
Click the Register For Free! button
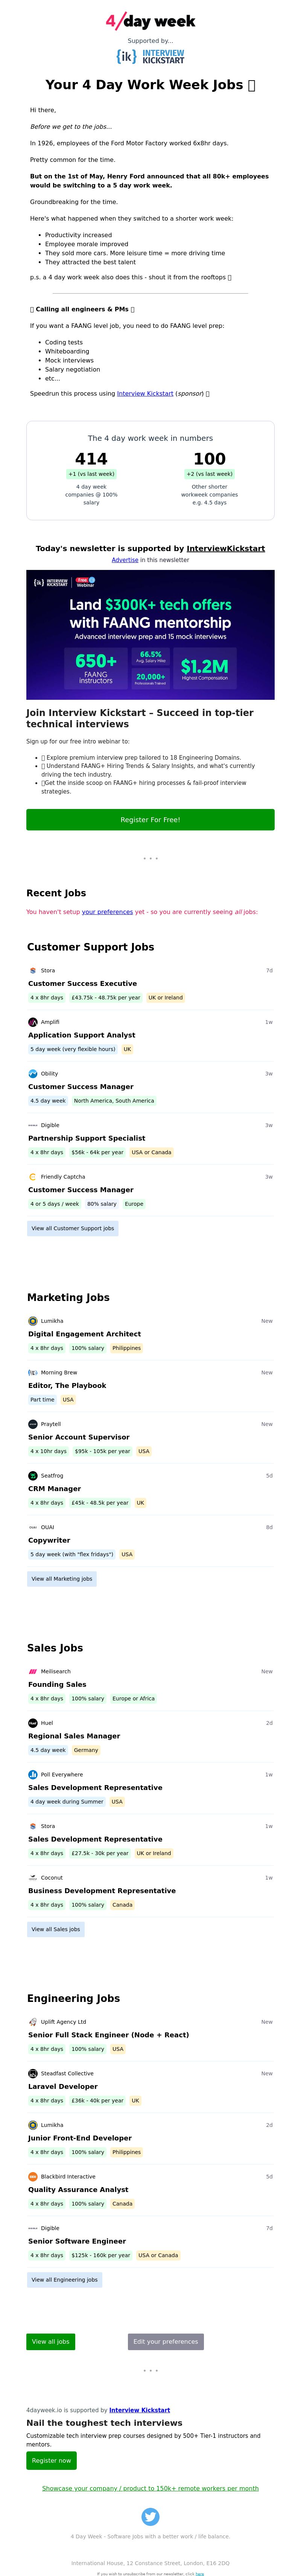tap(150, 819)
